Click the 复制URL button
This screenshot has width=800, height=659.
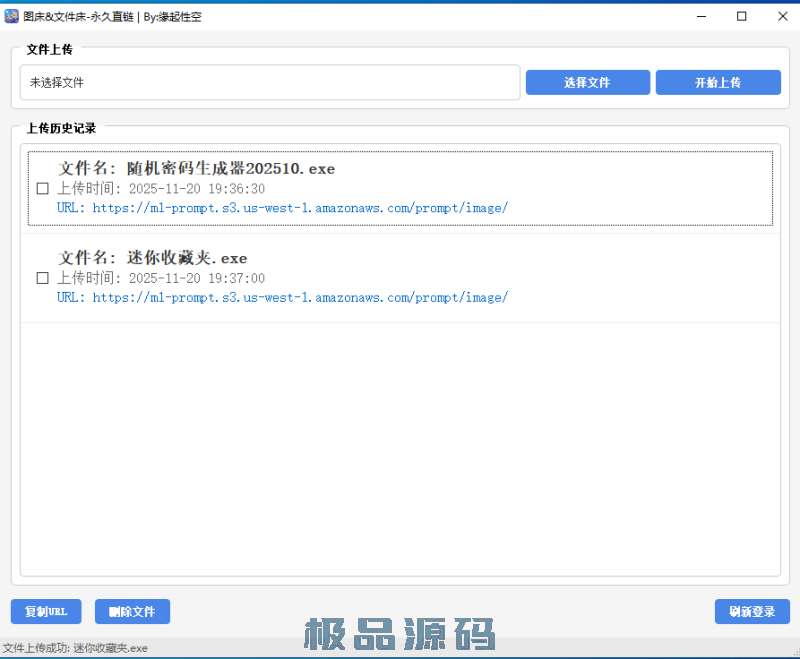click(46, 611)
